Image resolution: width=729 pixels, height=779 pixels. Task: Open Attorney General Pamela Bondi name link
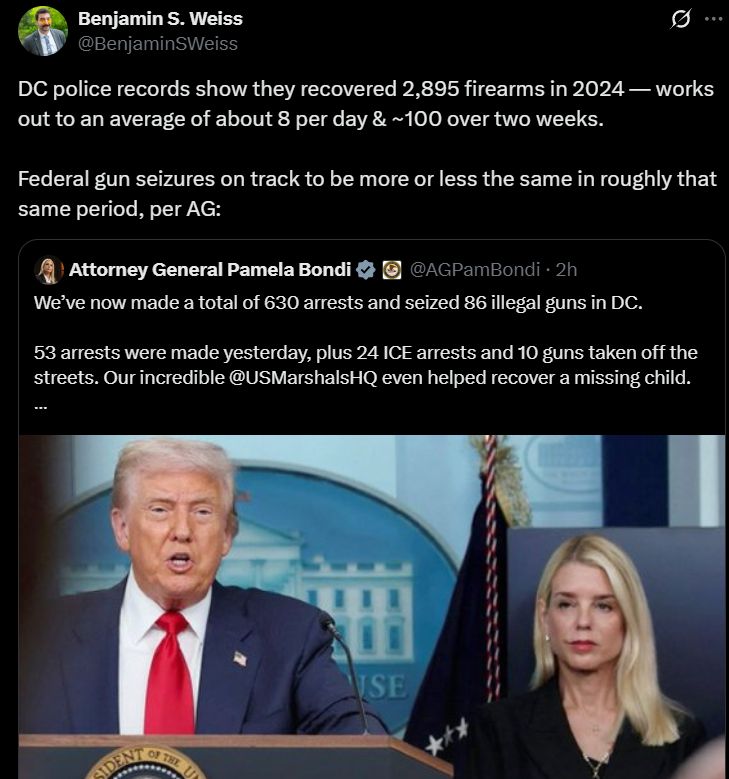pos(210,269)
